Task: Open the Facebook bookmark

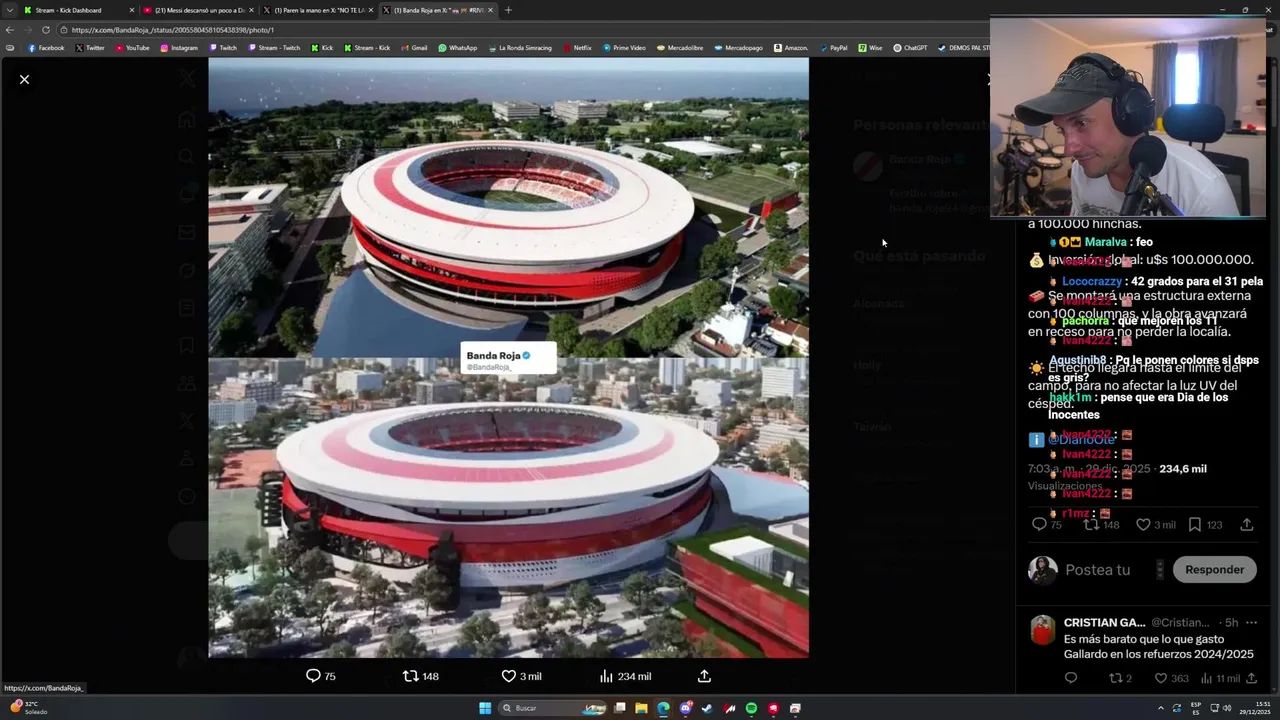Action: coord(46,48)
